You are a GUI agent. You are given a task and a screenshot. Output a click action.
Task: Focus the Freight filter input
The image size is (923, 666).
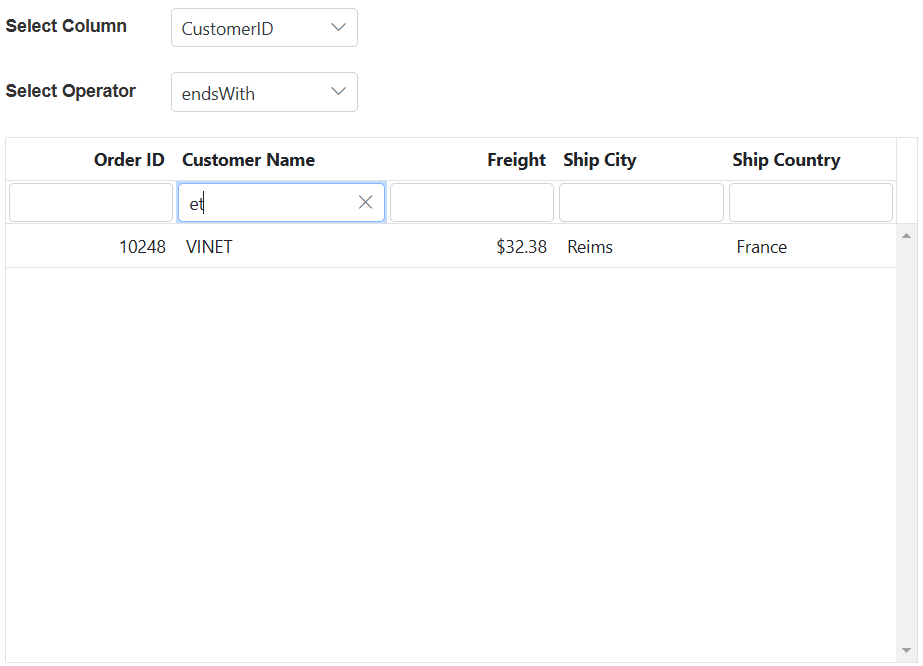(471, 203)
